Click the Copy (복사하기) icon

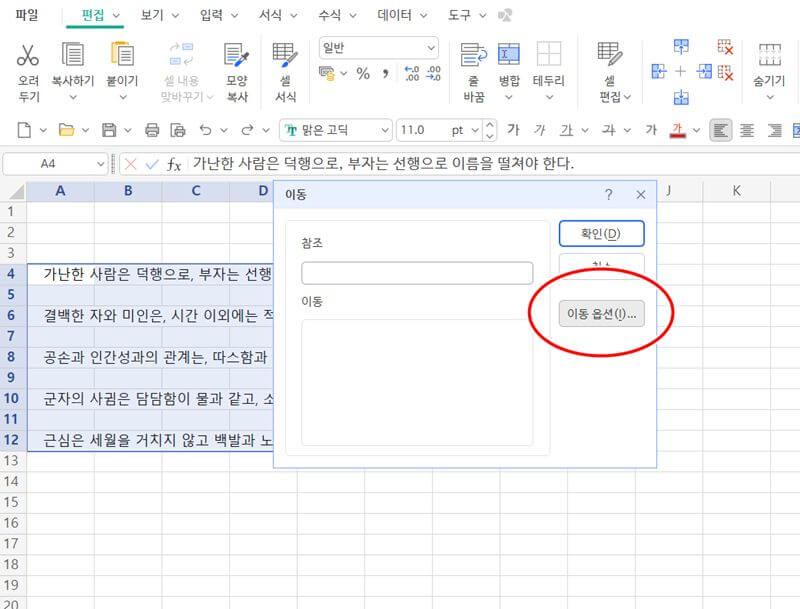coord(72,54)
